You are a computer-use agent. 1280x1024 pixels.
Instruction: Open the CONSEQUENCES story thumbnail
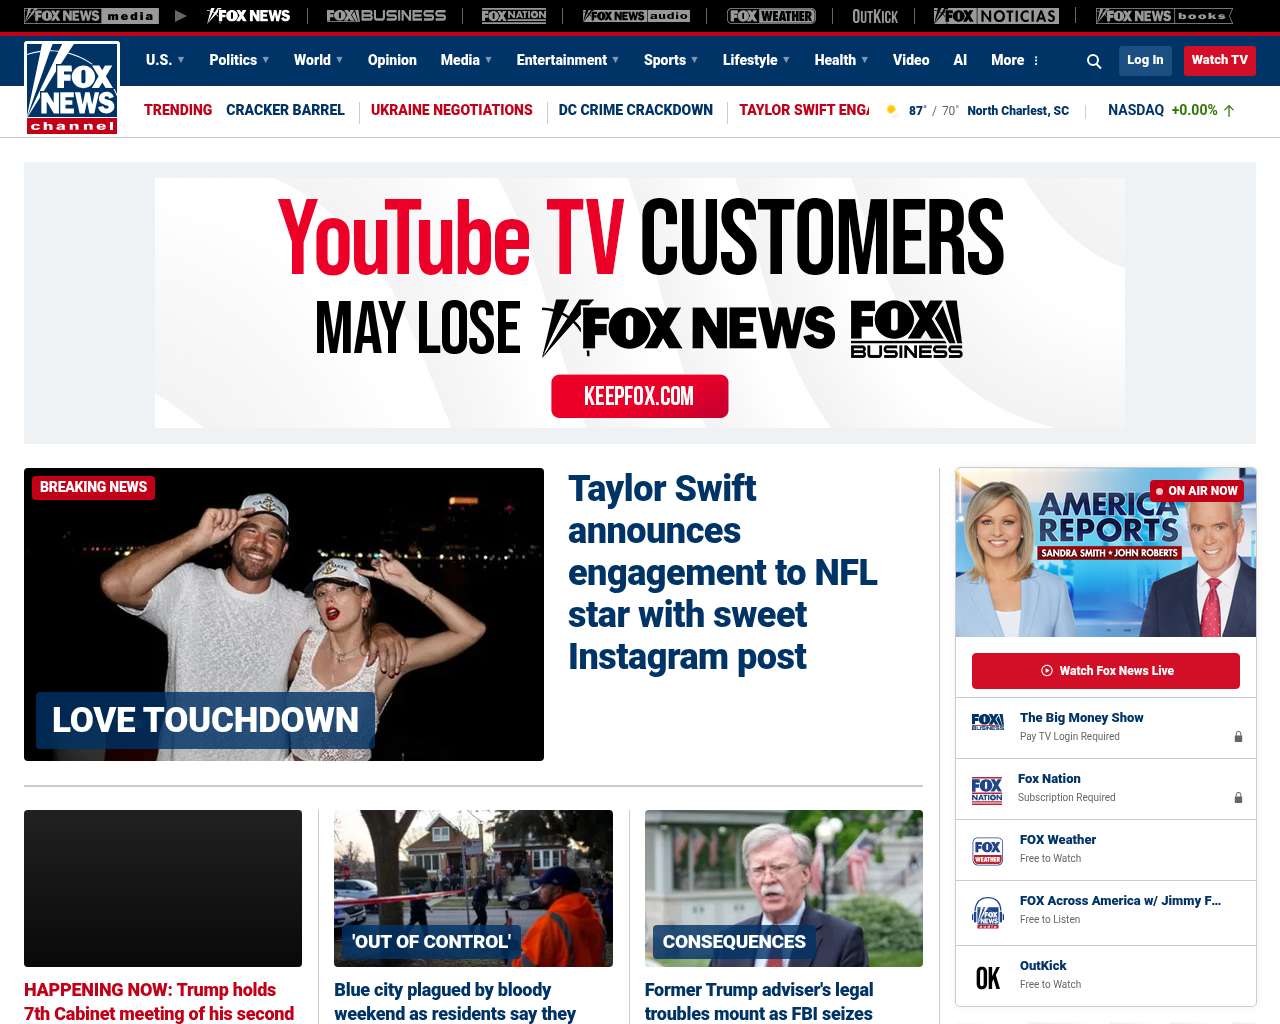pyautogui.click(x=784, y=888)
